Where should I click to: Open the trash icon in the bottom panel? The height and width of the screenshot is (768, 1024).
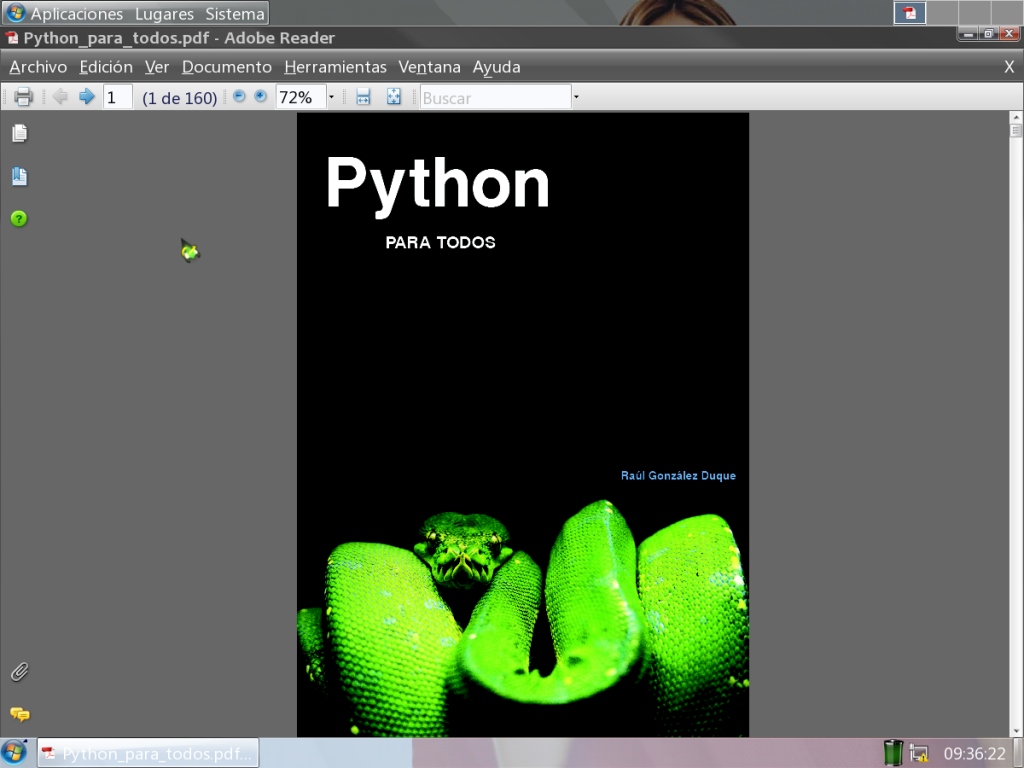(893, 753)
